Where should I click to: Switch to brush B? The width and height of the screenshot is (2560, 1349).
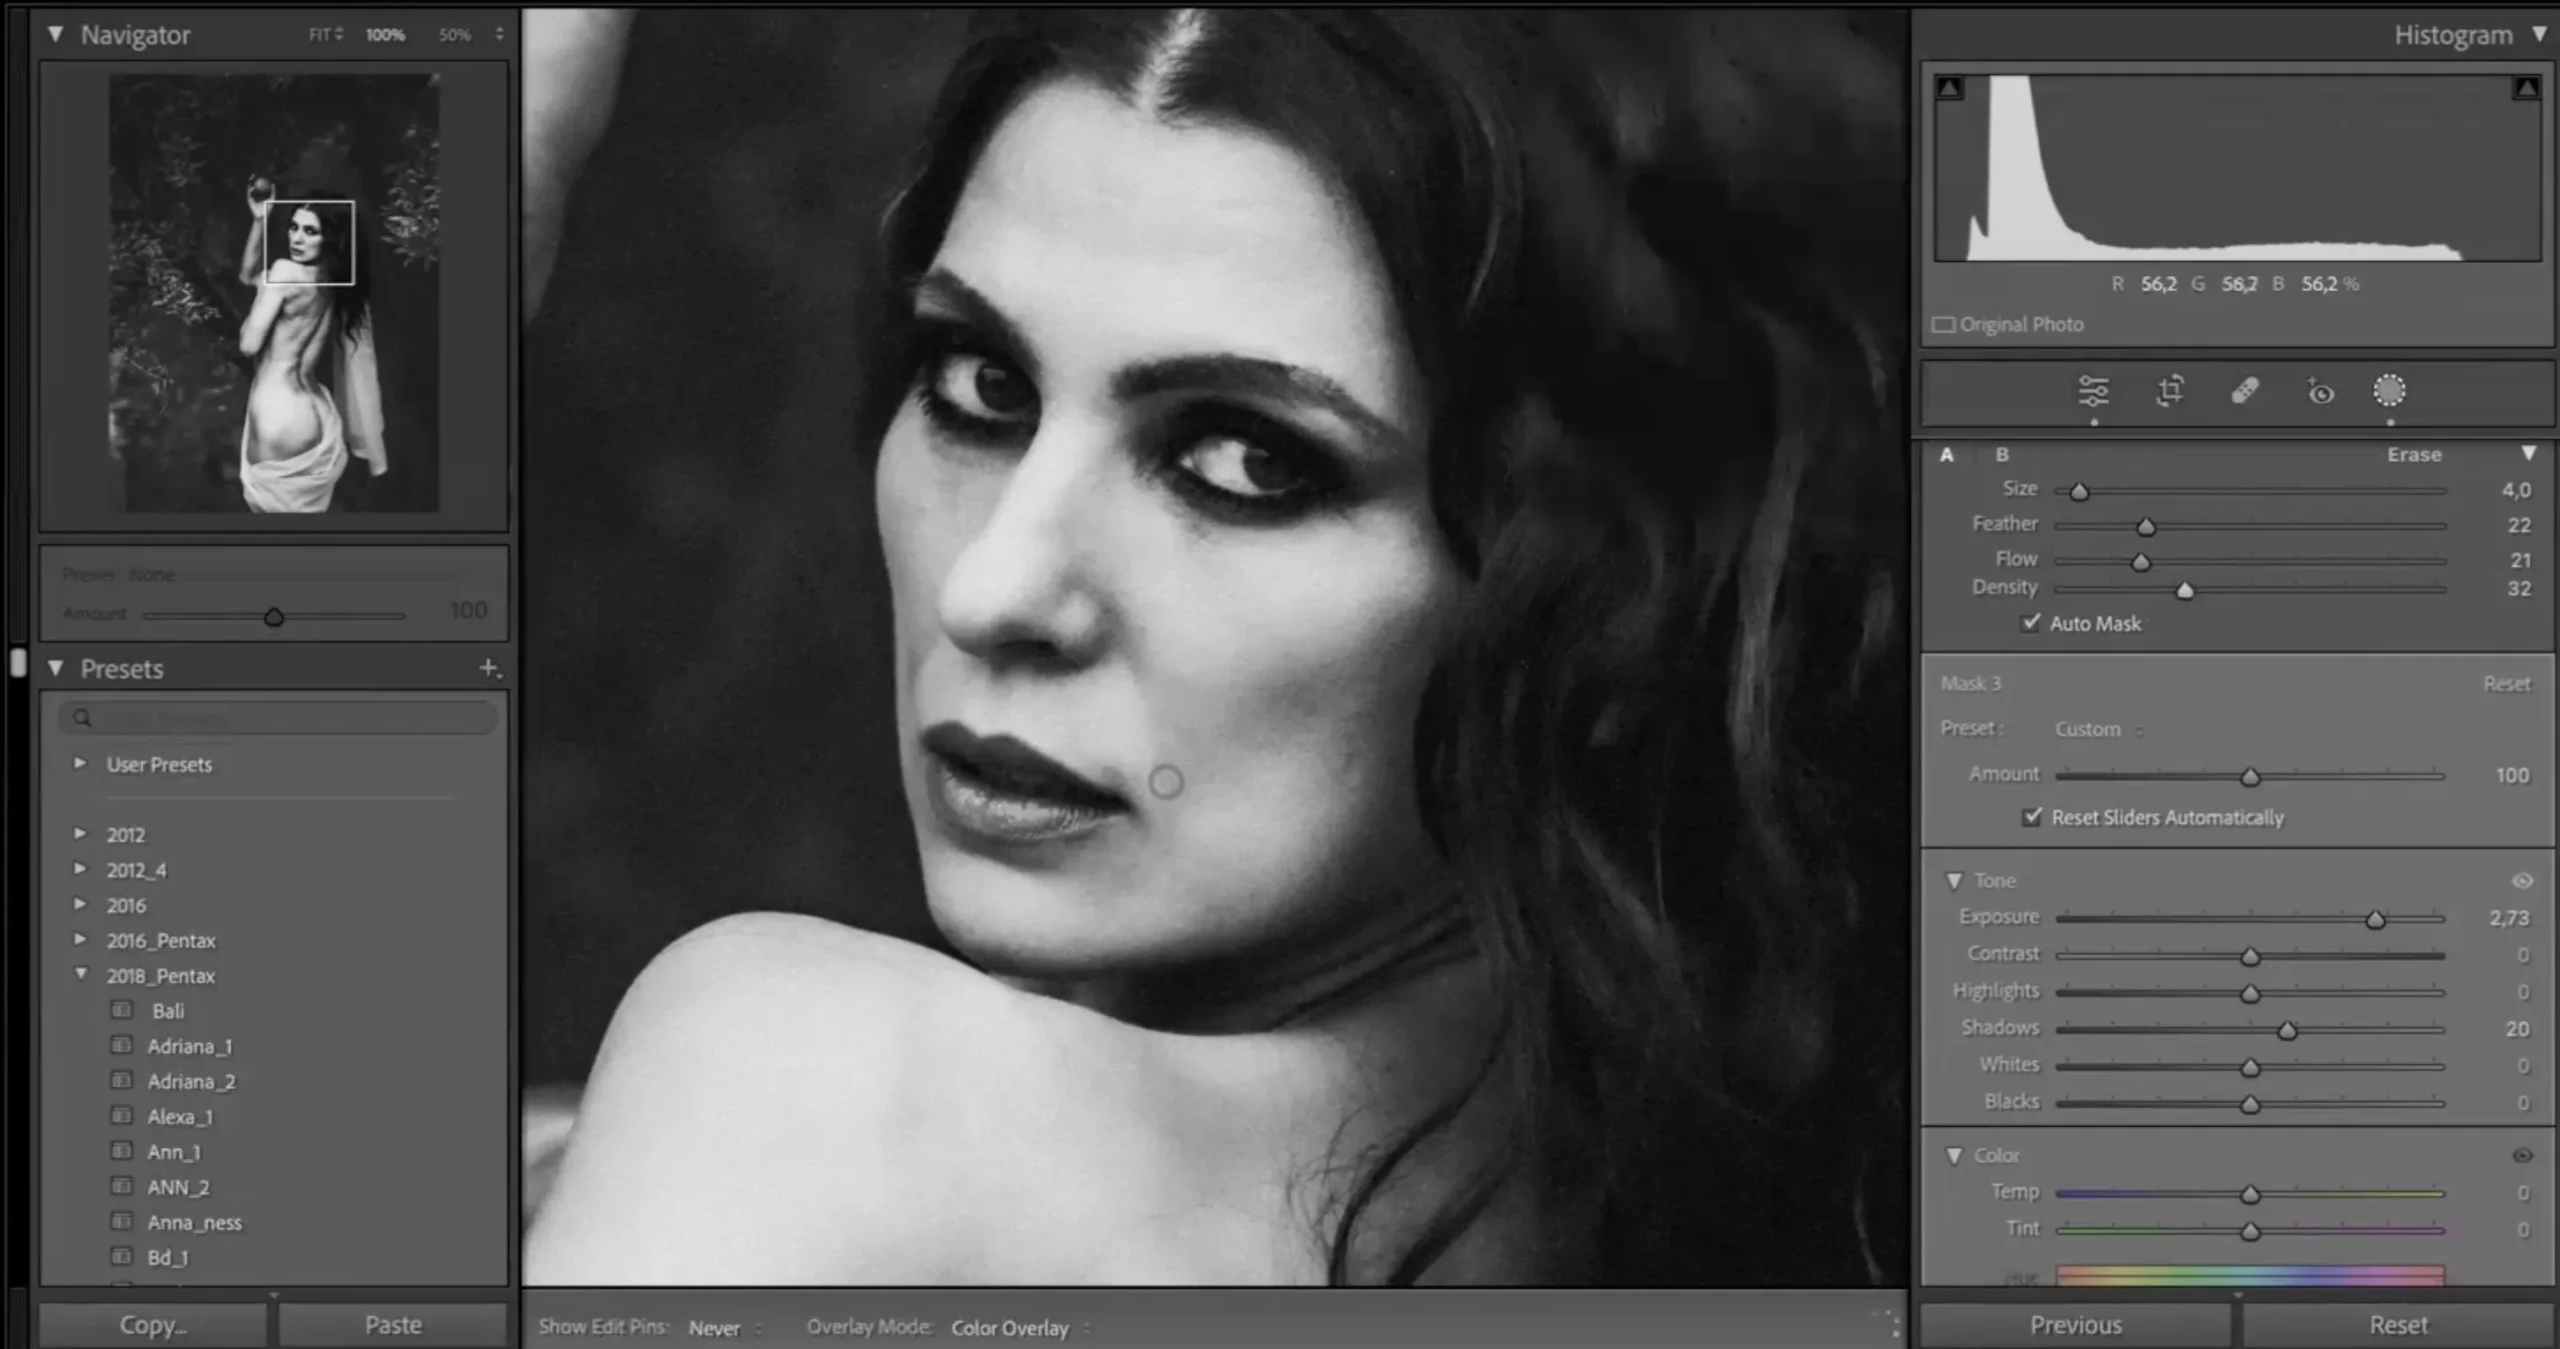(2003, 453)
